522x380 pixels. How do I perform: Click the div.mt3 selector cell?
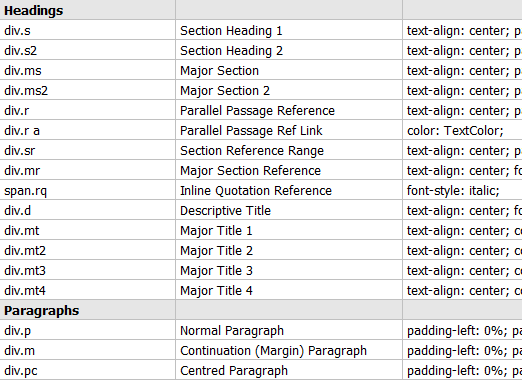87,270
